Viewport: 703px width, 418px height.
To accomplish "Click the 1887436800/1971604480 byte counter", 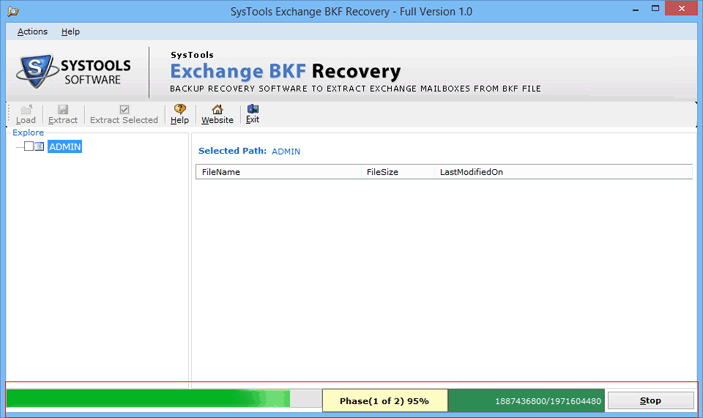I will [x=527, y=401].
